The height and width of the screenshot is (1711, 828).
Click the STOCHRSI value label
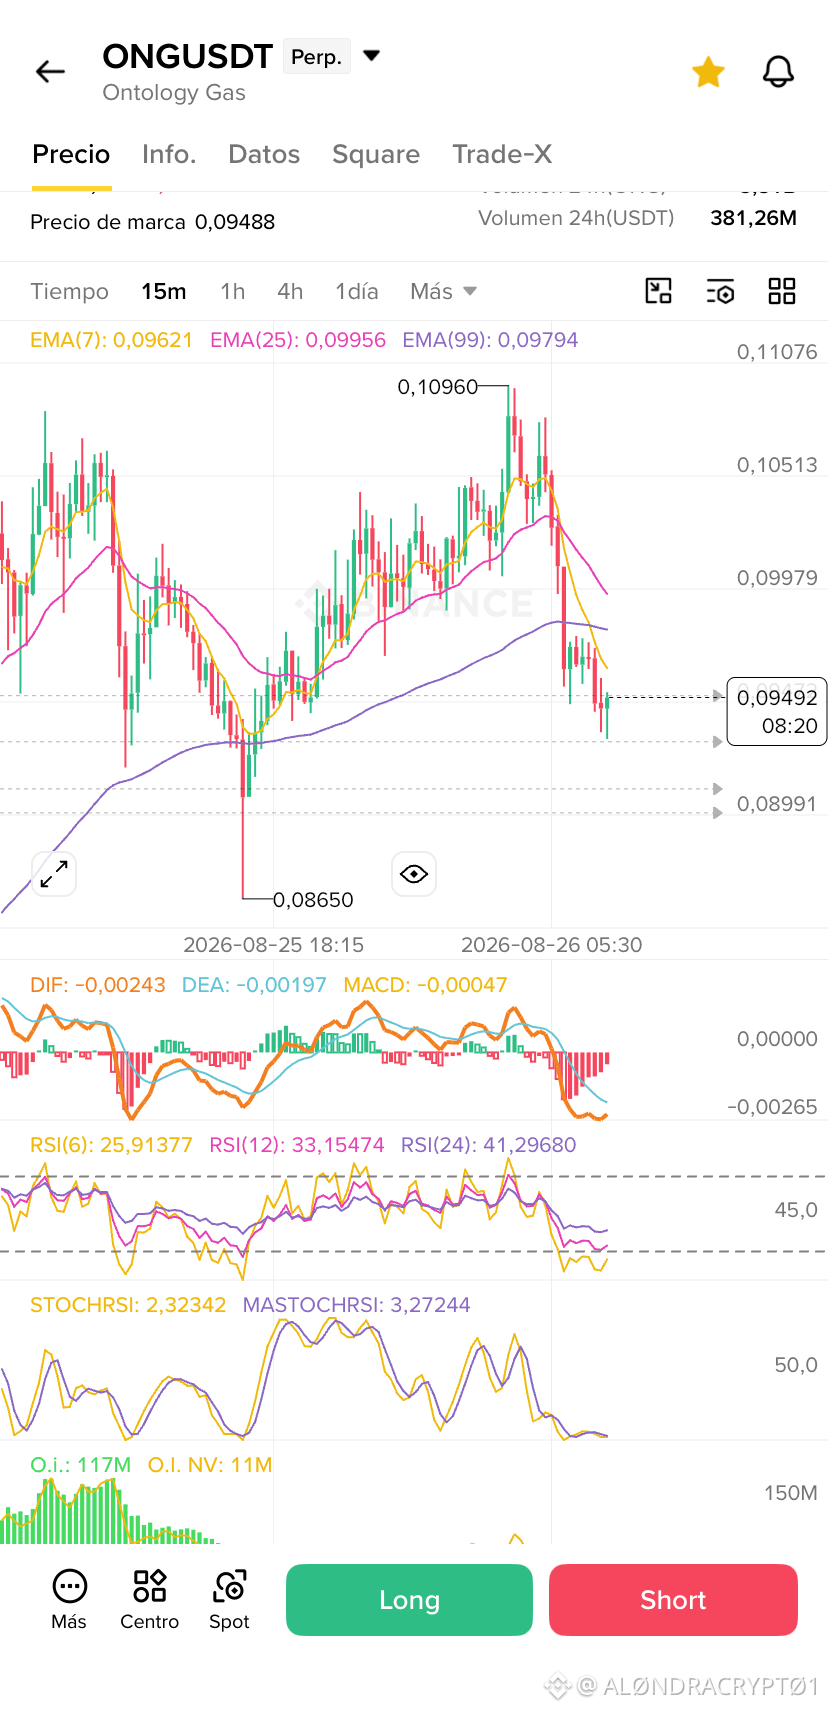pos(128,1305)
